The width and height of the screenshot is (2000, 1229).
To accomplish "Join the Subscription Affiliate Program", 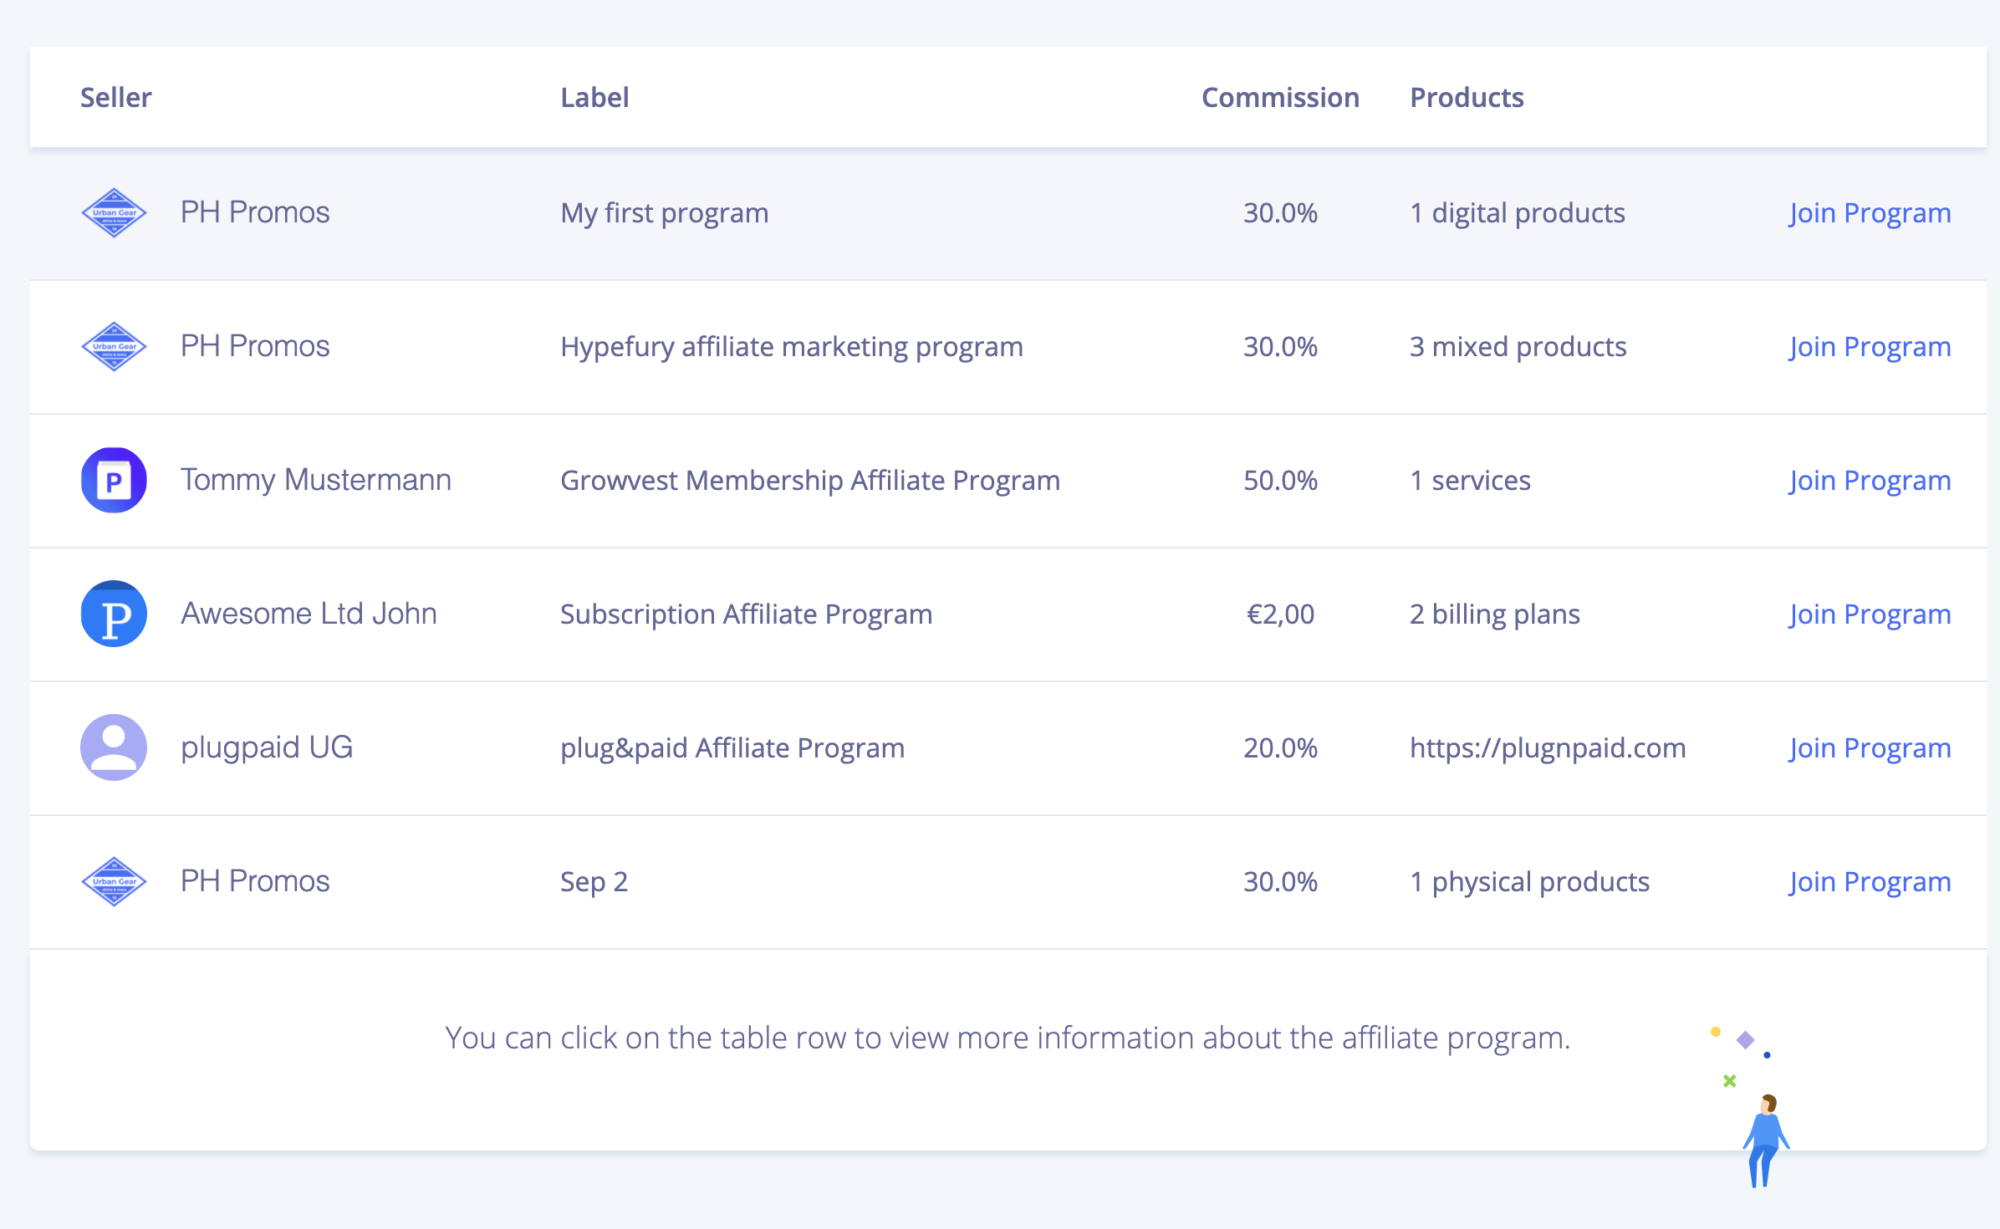I will click(1869, 614).
